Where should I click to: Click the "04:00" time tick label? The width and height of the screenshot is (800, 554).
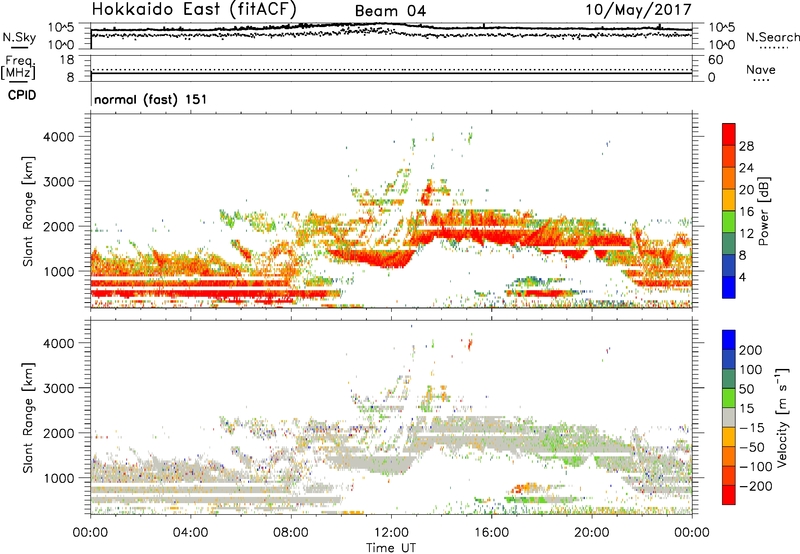(190, 533)
